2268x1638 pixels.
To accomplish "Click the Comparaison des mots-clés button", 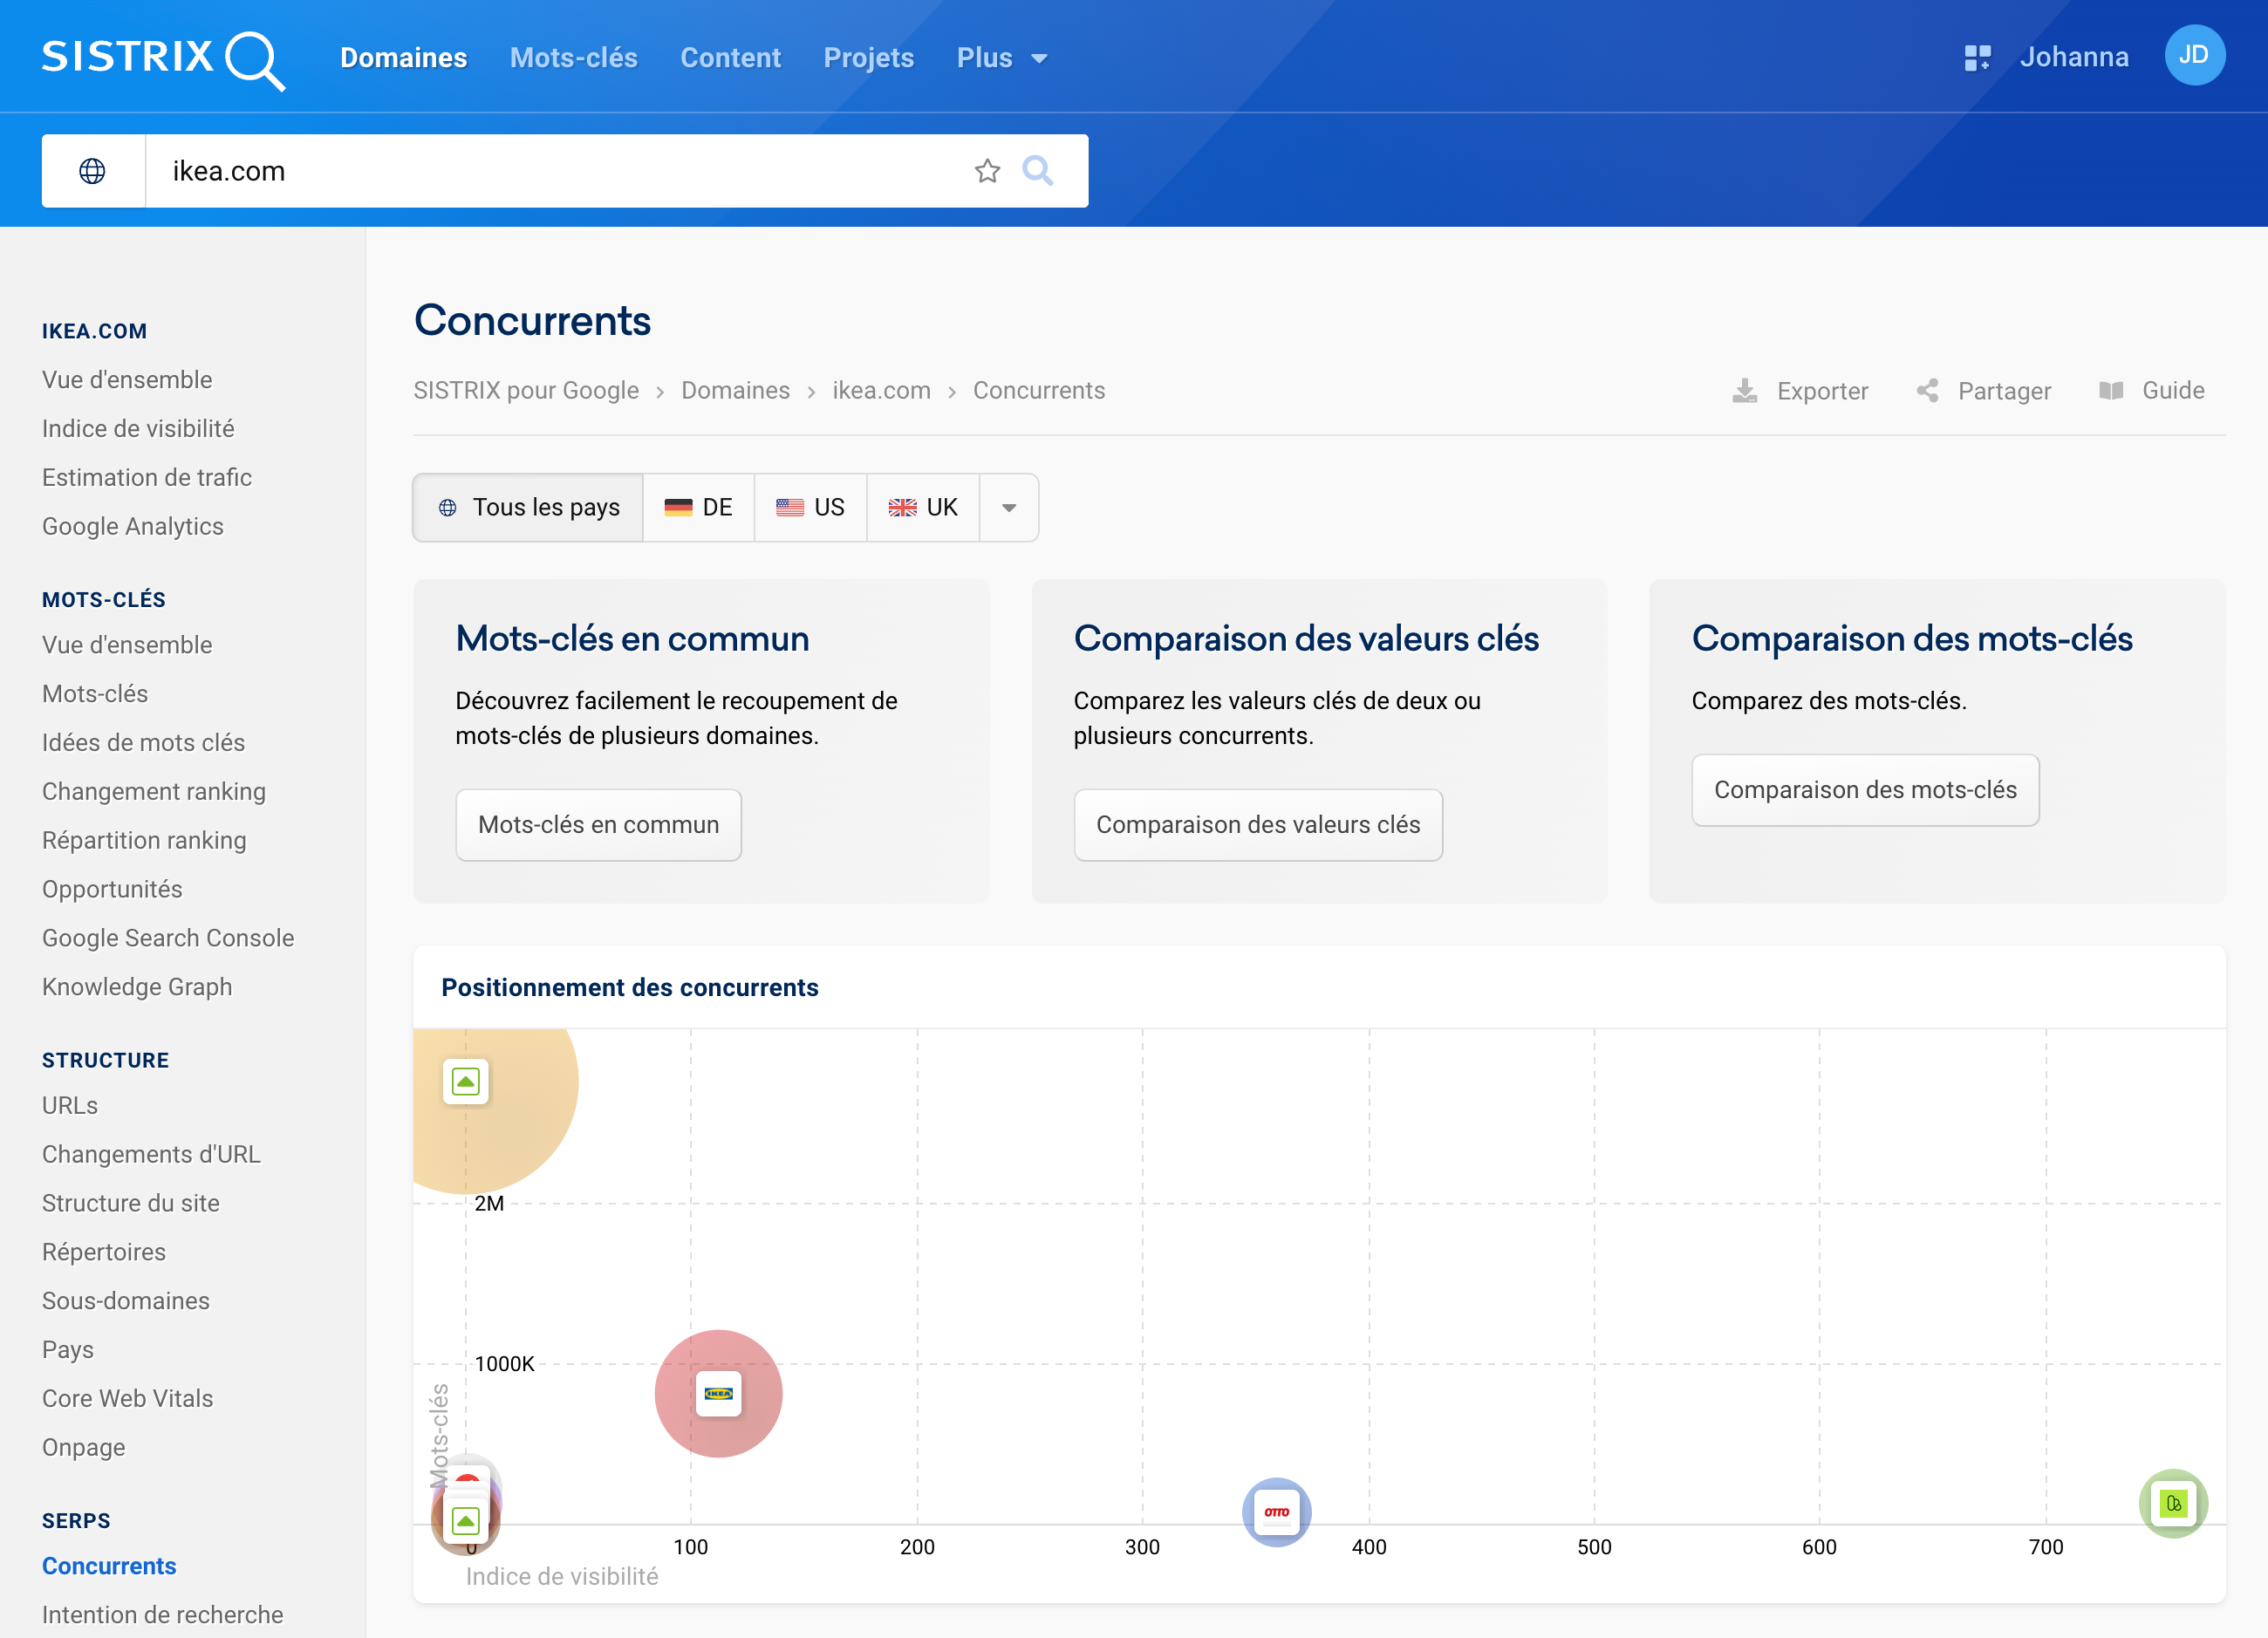I will pos(1865,790).
